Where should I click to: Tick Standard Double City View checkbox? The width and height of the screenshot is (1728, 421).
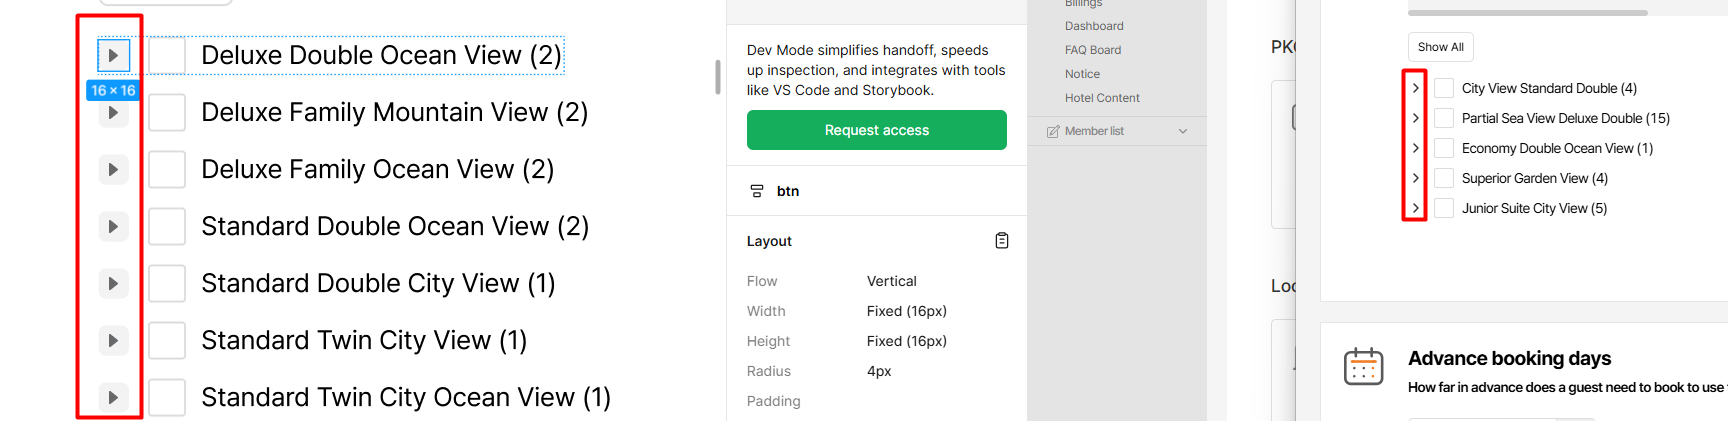coord(167,284)
